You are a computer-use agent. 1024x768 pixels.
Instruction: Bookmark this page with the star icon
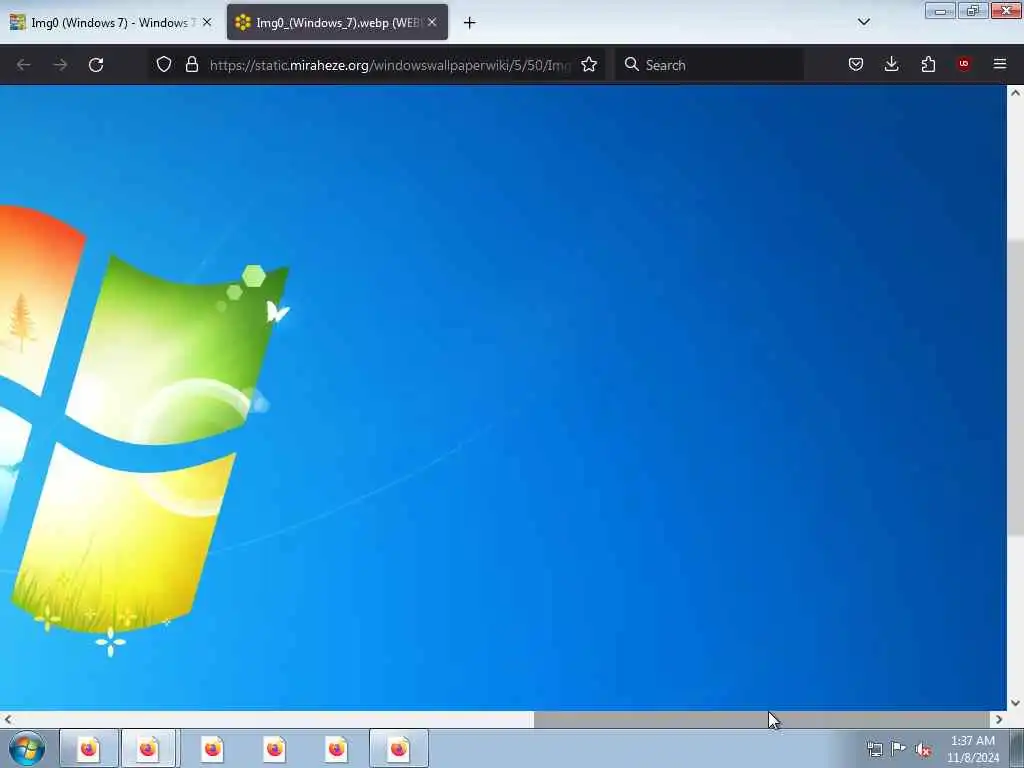(589, 65)
